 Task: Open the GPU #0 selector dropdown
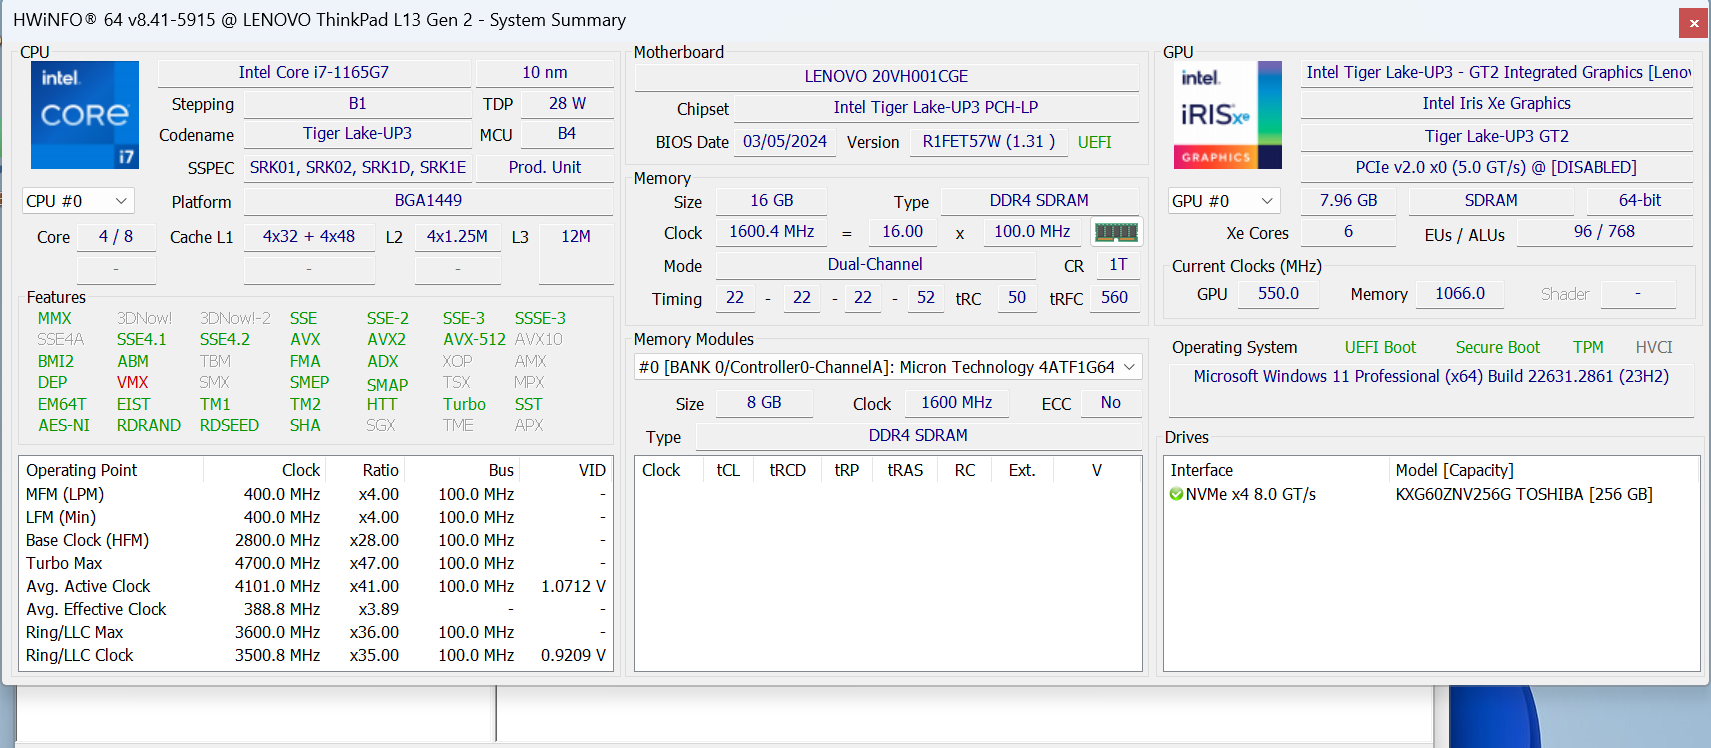(1224, 201)
